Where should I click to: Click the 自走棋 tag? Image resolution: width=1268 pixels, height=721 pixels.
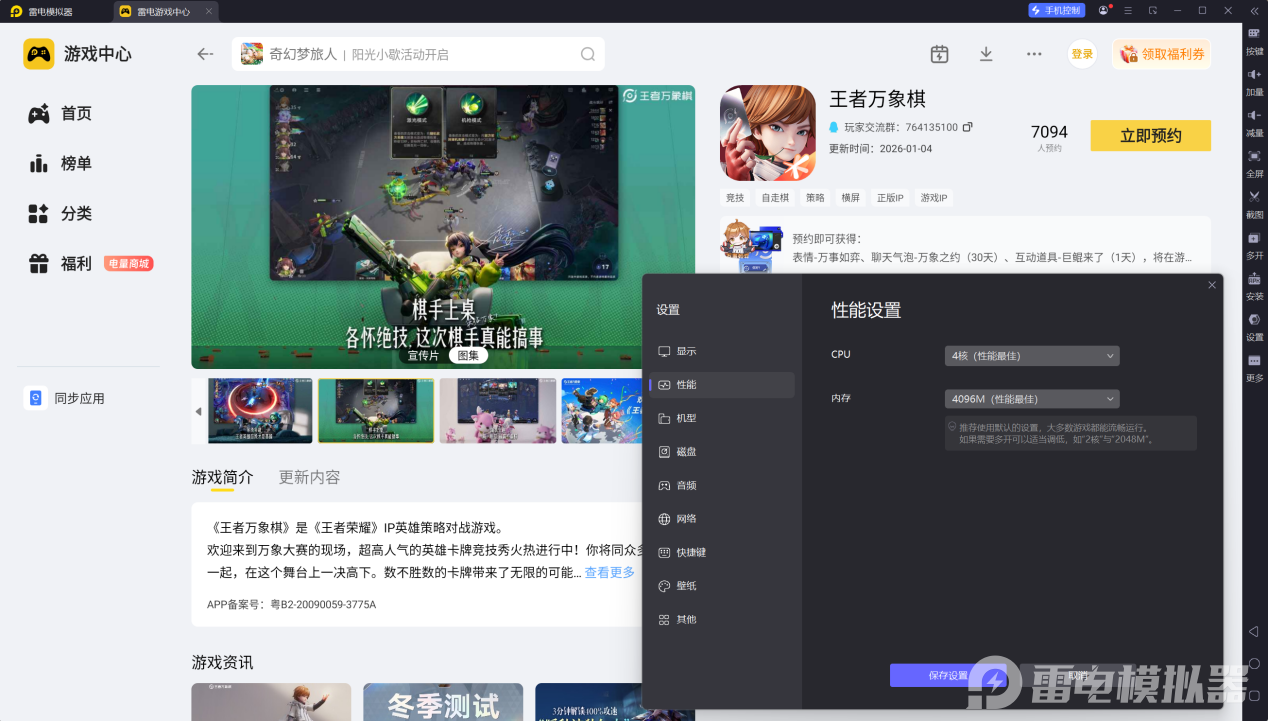click(x=775, y=198)
